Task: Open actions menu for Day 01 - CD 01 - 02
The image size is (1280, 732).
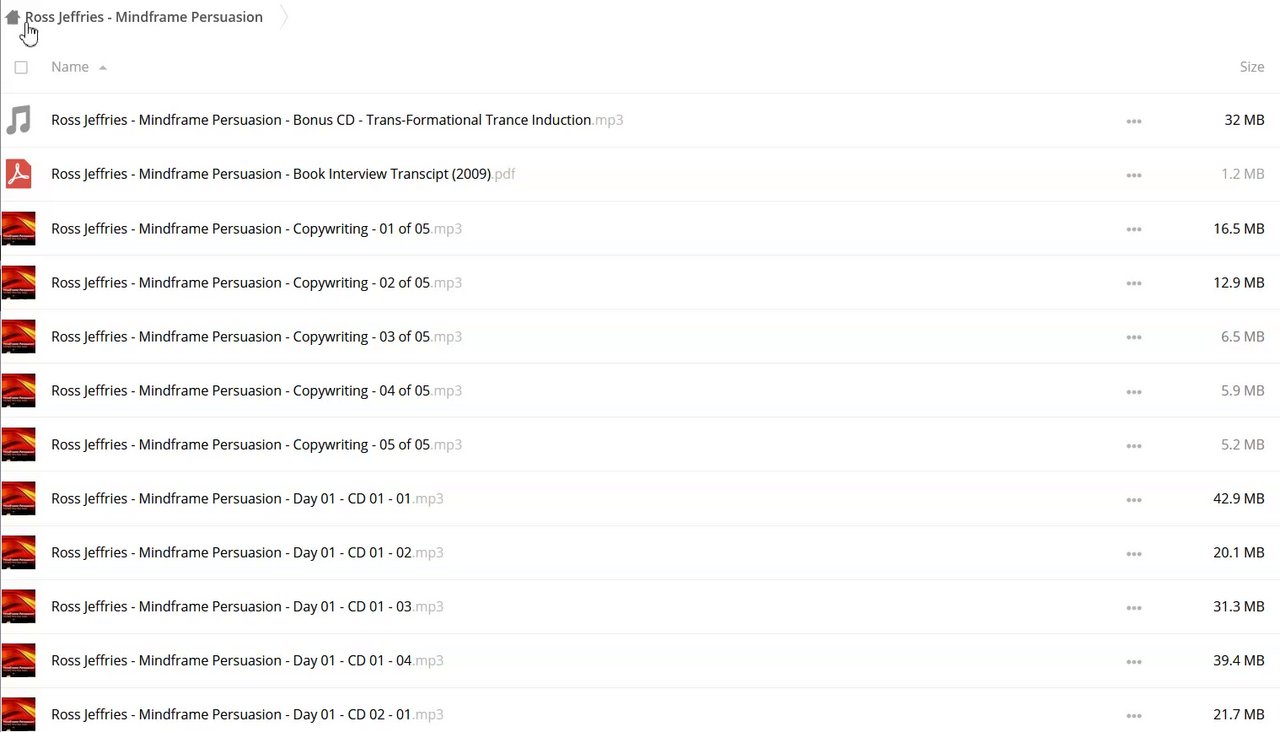Action: [x=1134, y=553]
